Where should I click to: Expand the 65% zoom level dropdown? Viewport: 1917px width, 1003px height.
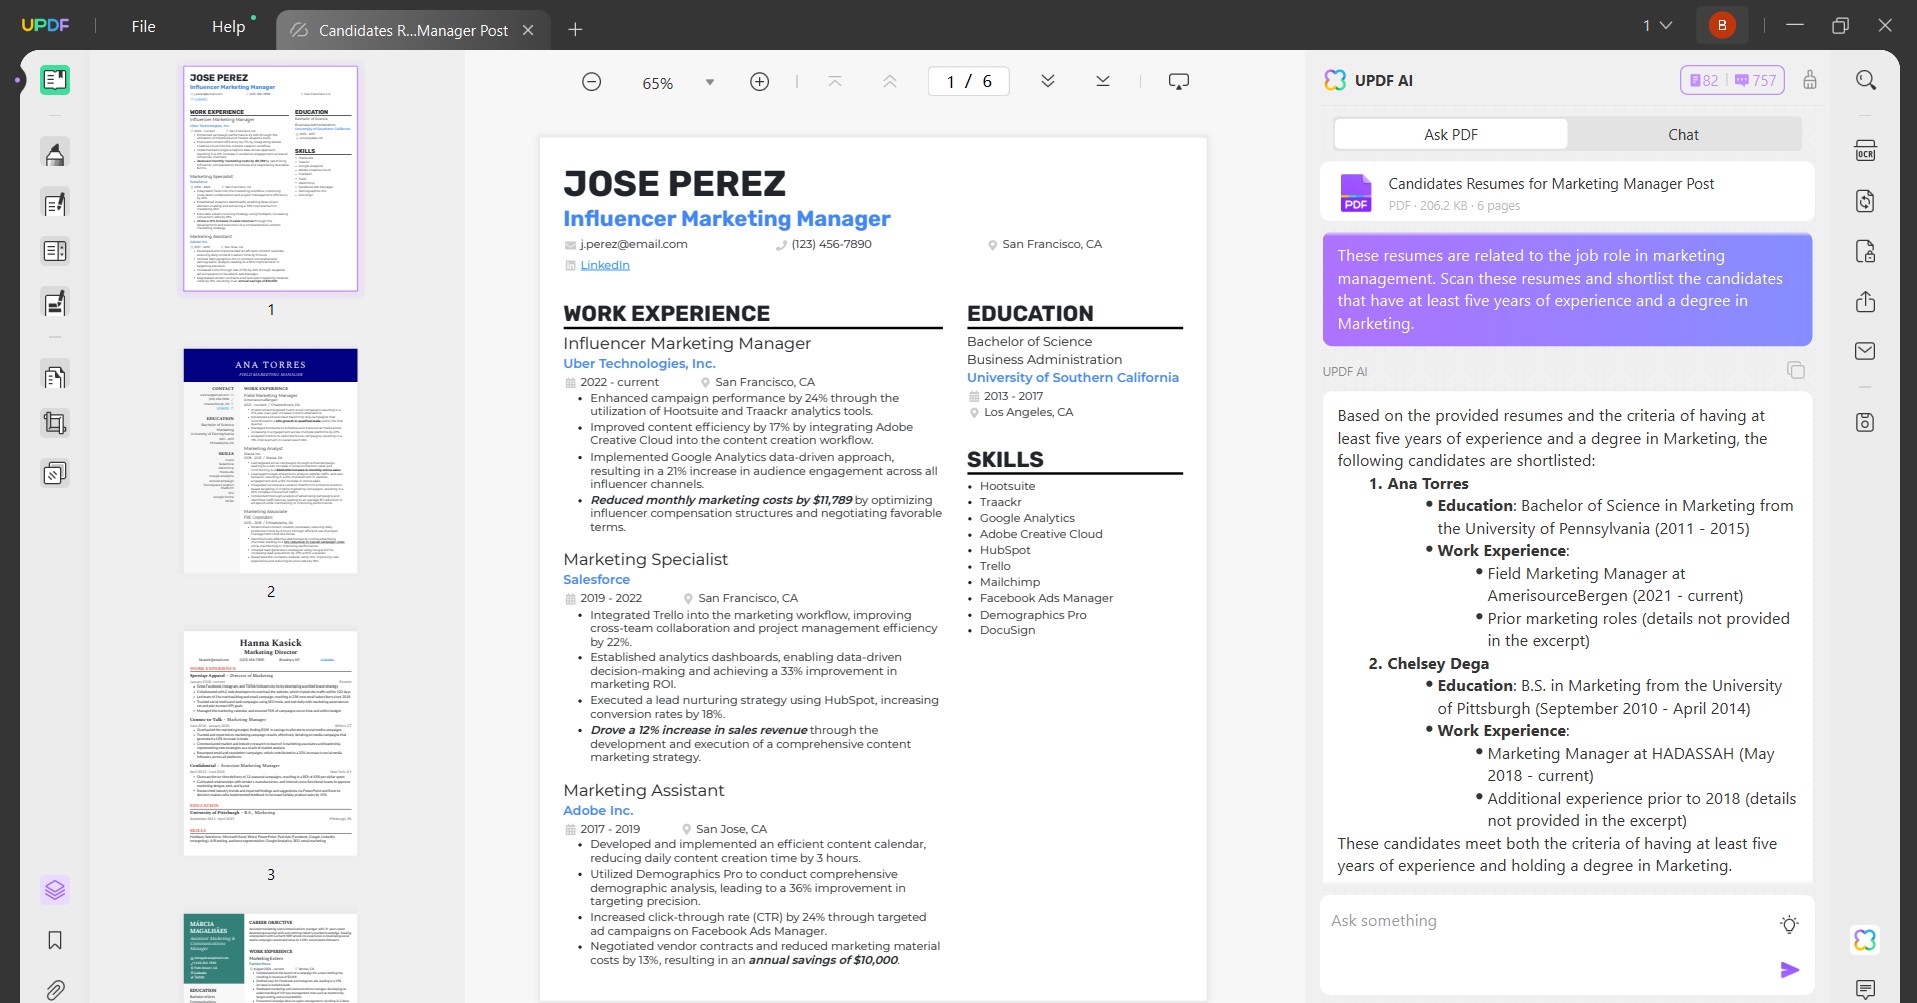tap(710, 82)
